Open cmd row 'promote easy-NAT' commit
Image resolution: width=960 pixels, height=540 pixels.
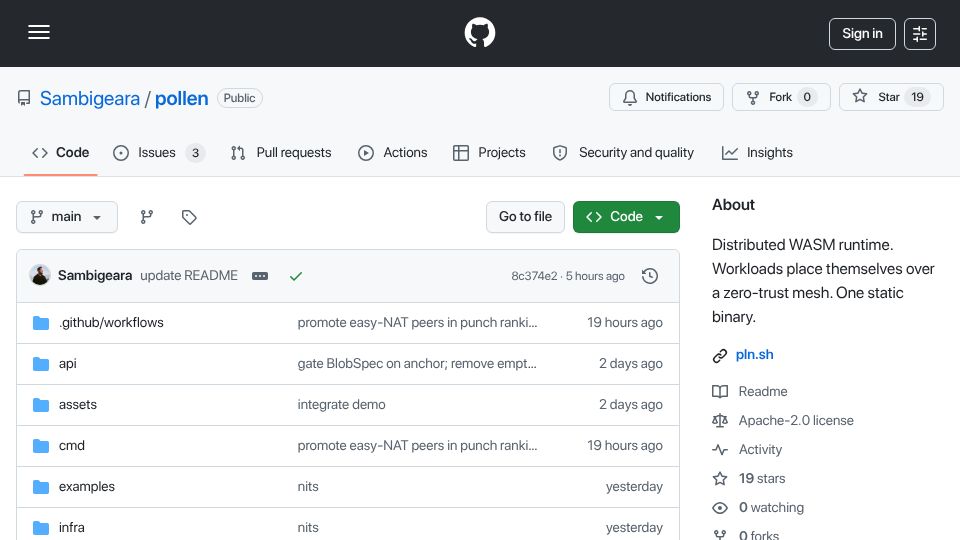418,446
